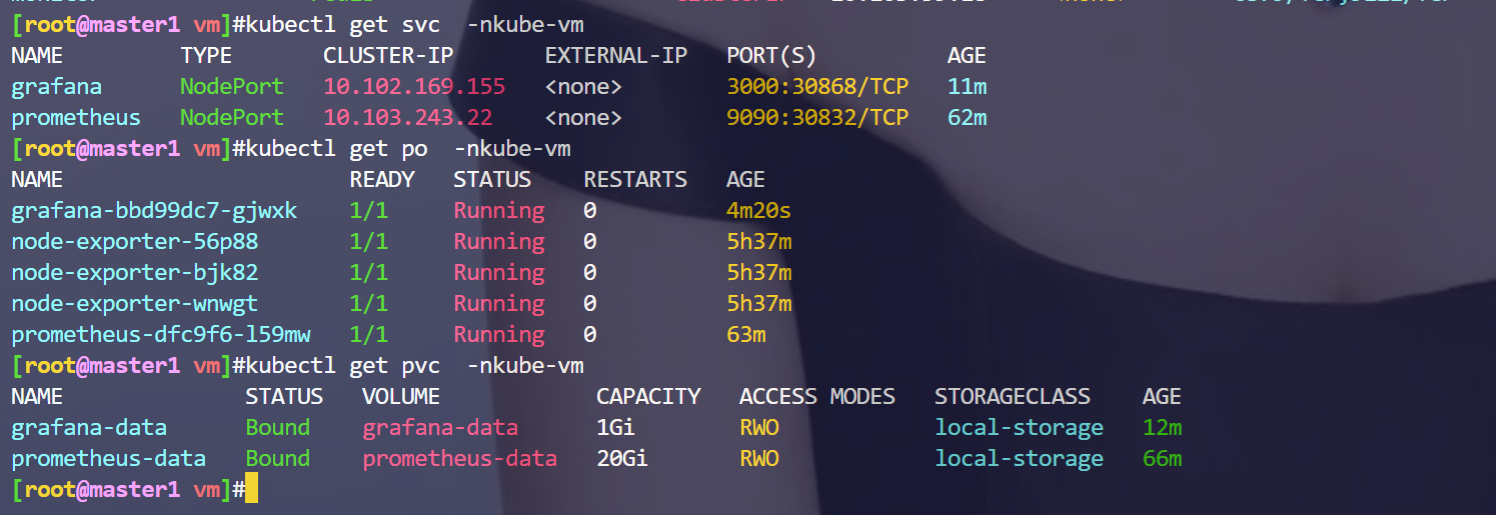Select port mapping 3000:30868/TCP

click(817, 87)
